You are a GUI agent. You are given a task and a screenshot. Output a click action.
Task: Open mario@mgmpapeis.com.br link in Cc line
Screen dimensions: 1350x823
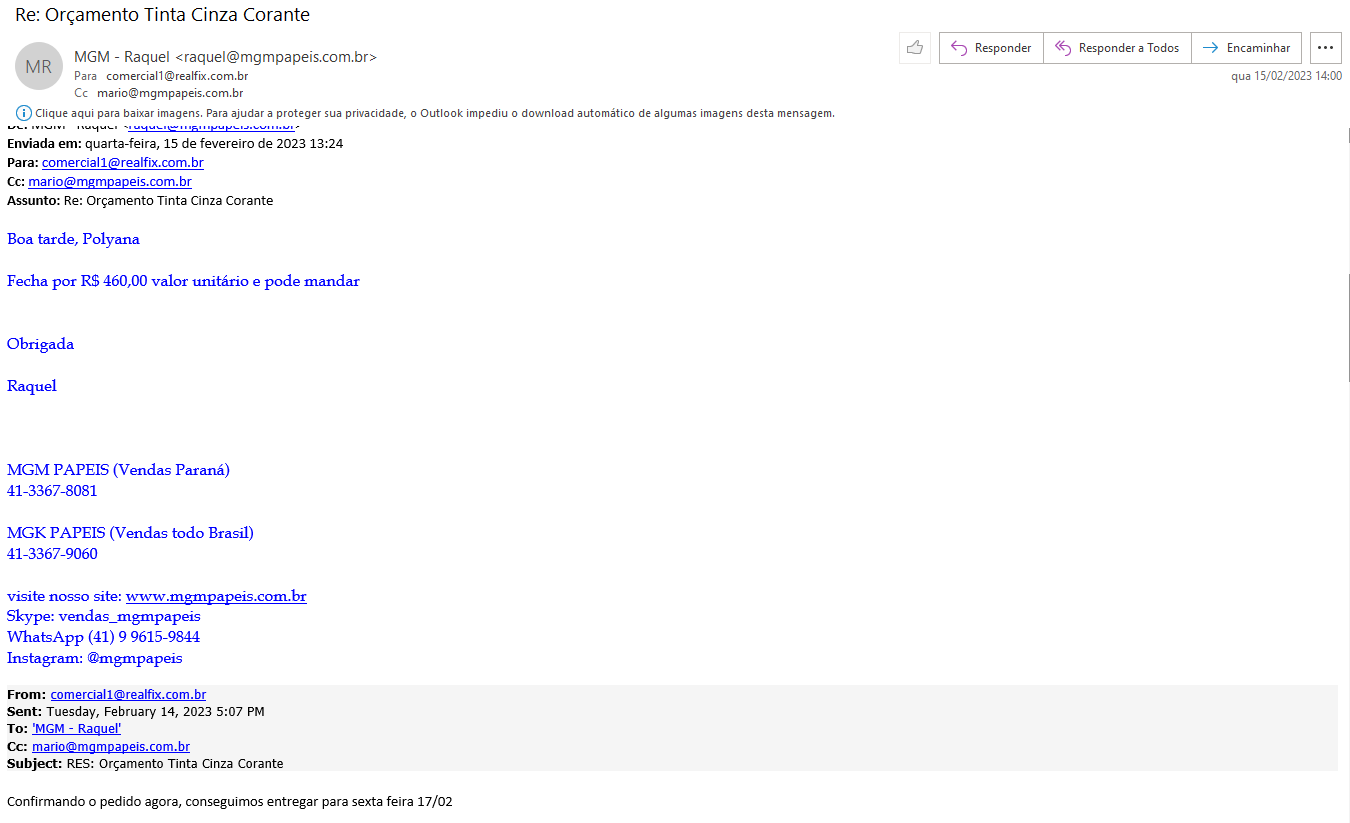pos(110,182)
